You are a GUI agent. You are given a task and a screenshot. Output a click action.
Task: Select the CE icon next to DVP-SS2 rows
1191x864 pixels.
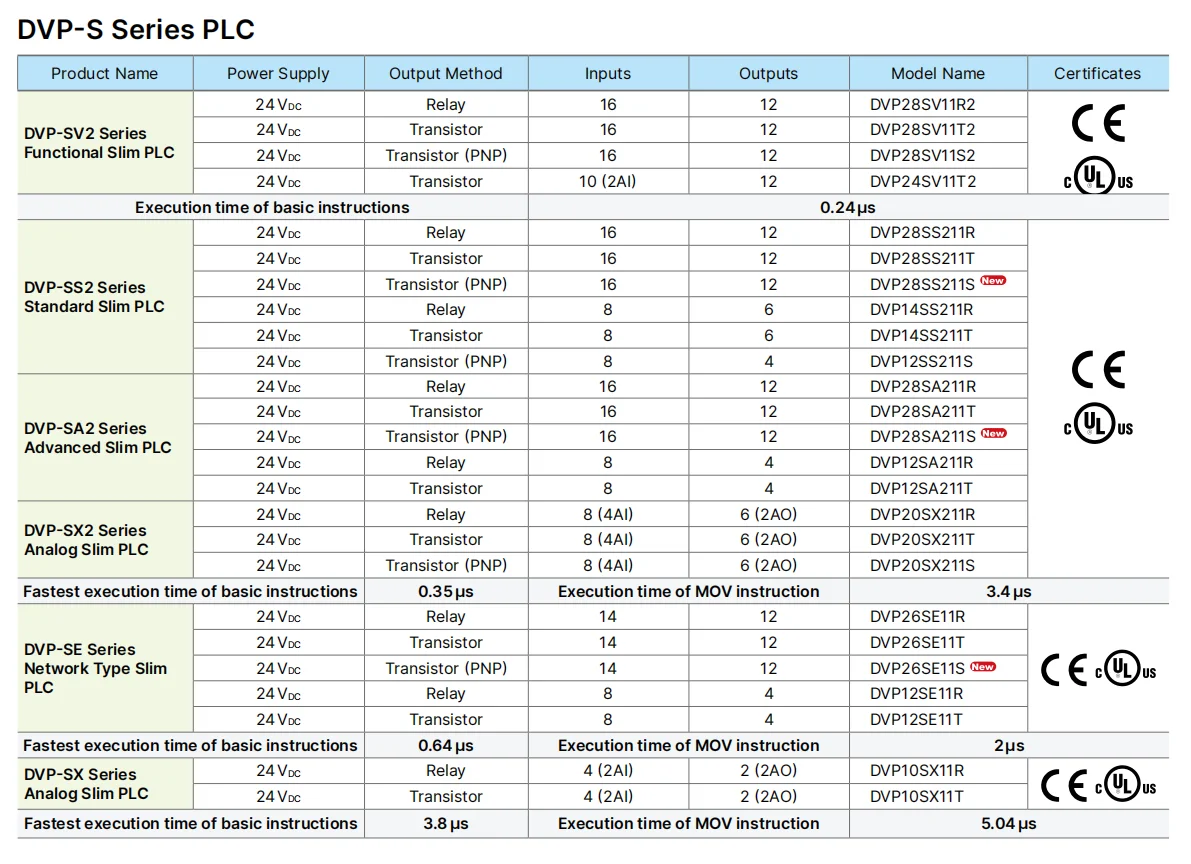[1097, 368]
